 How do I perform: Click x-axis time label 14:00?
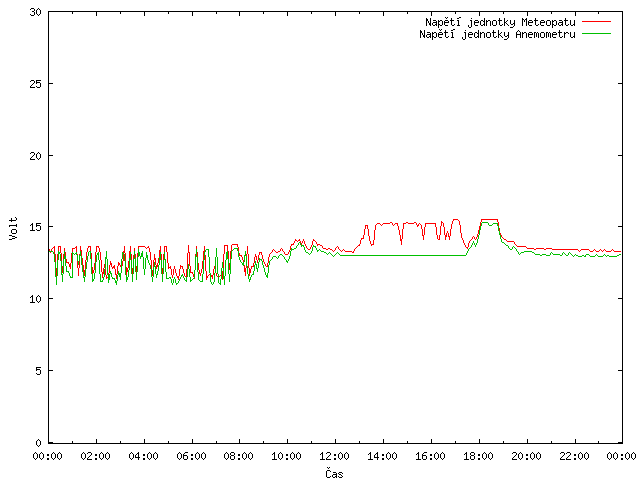[x=382, y=456]
